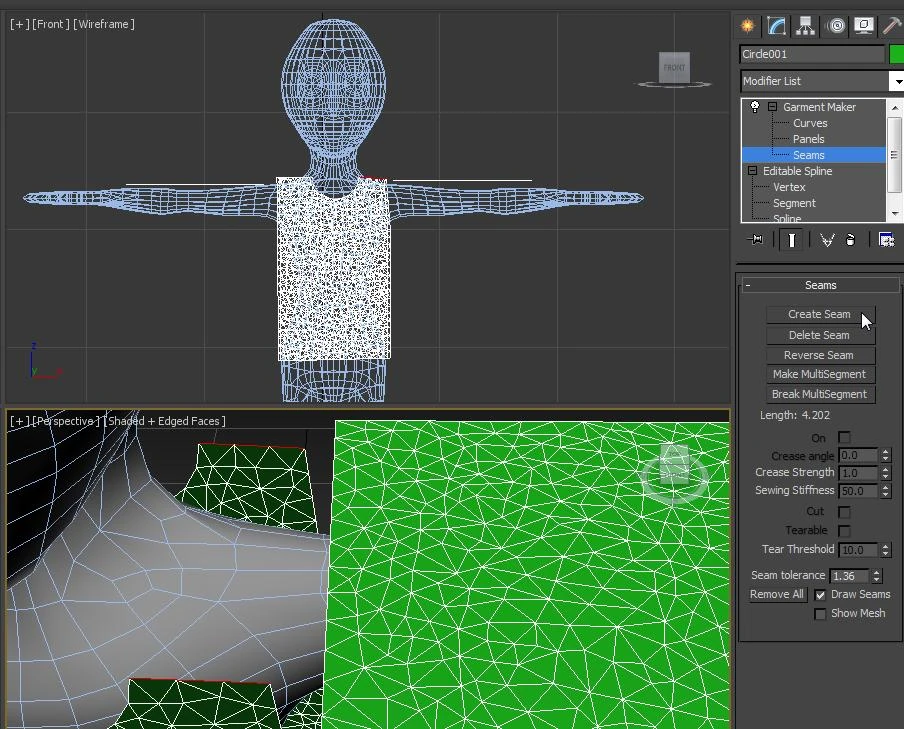
Task: Switch to the Modify panel icon
Action: tap(776, 26)
